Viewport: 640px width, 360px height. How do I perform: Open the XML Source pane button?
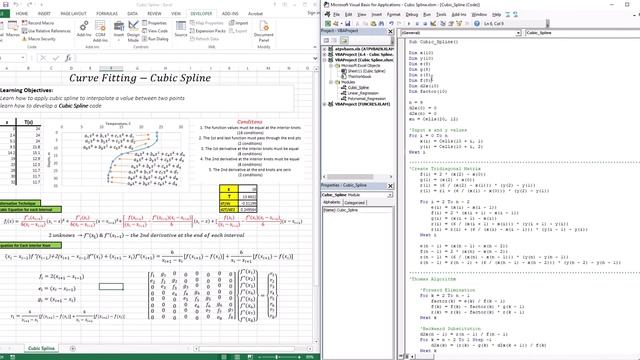pos(180,29)
